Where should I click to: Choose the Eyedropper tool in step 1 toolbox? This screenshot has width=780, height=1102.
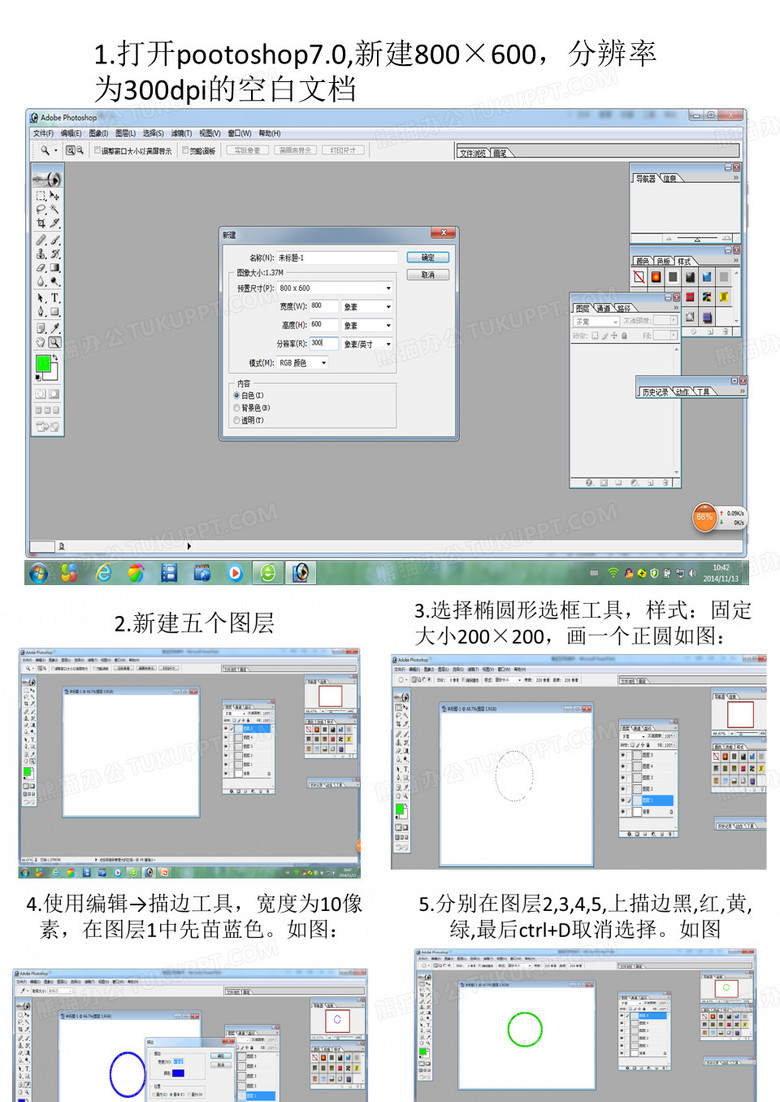[55, 327]
